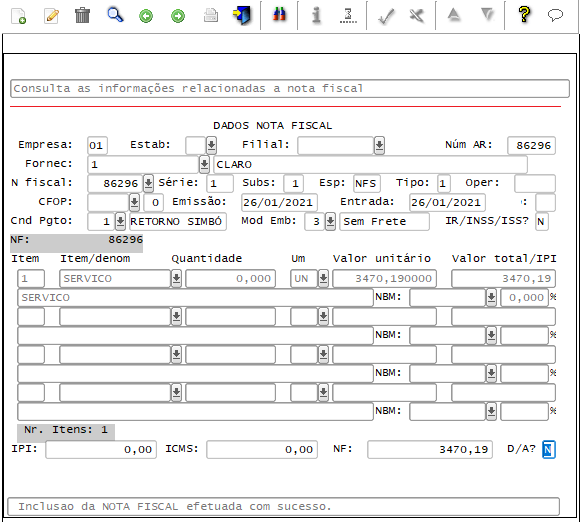Viewport: 581px width, 522px height.
Task: Open the Mod Emb dropdown arrow
Action: 330,222
